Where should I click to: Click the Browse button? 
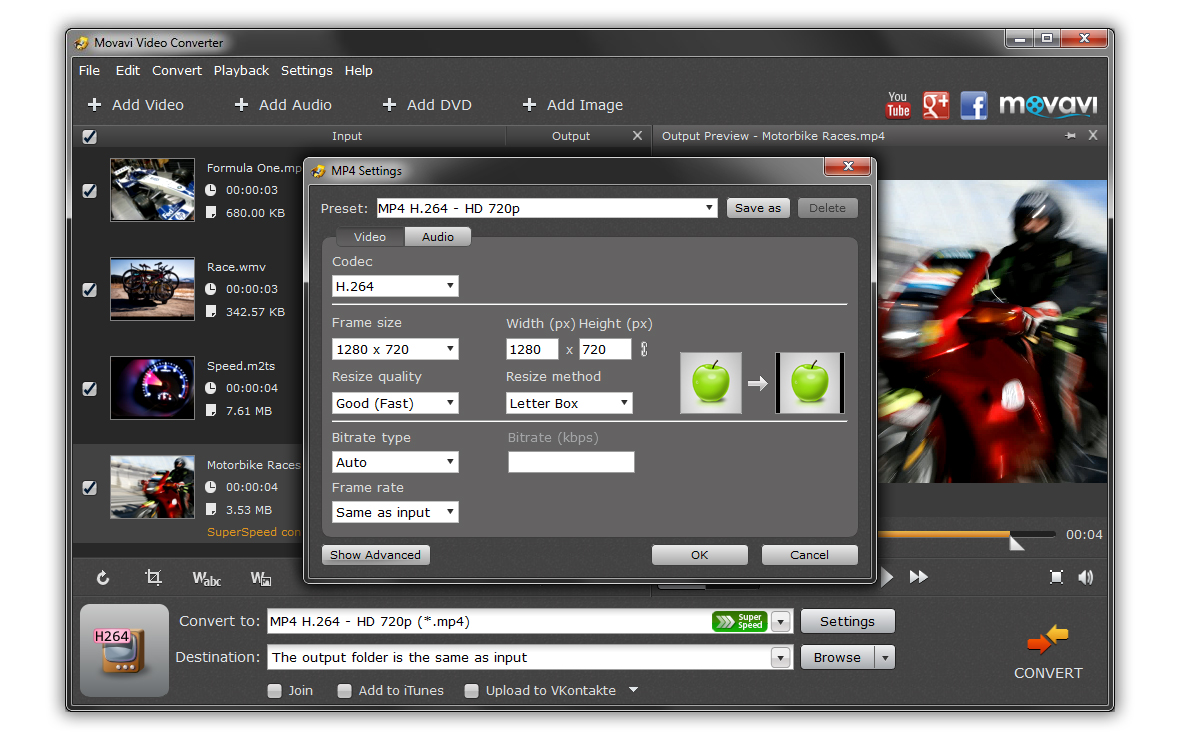click(x=837, y=658)
